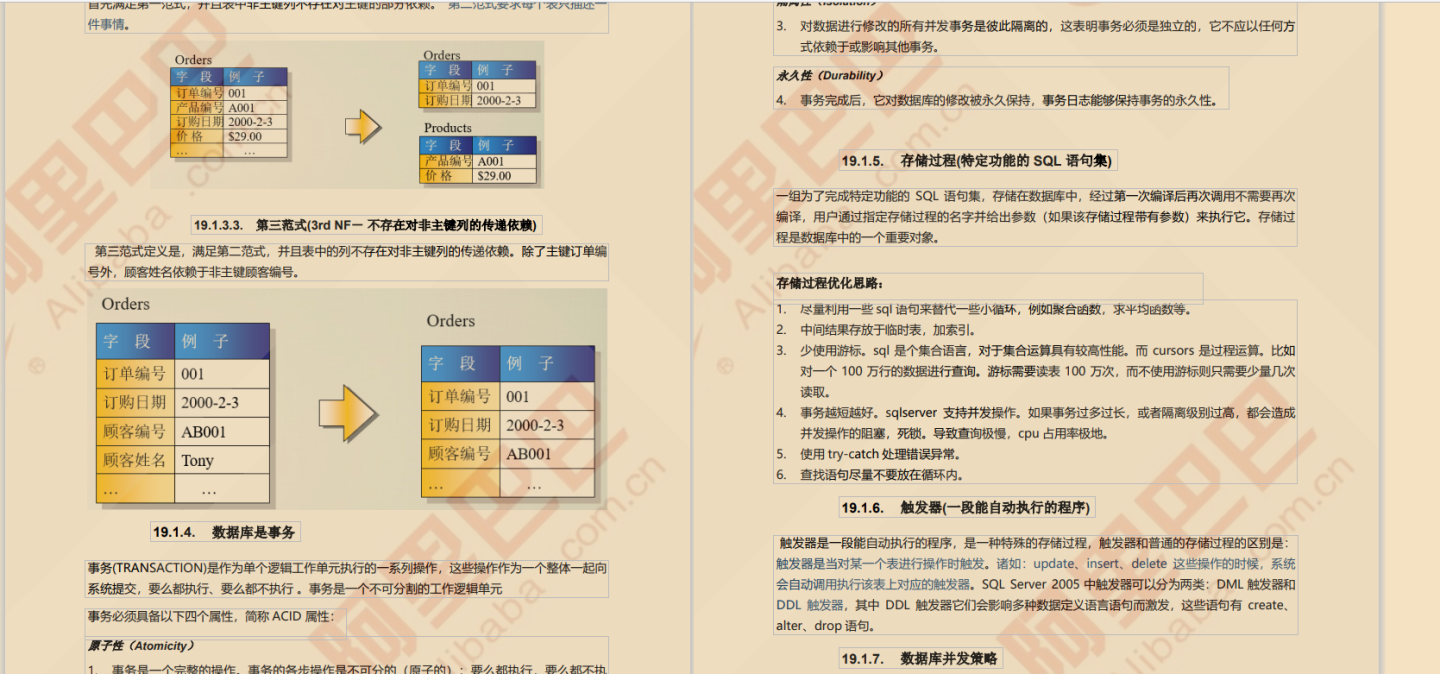
Task: Click list item "中间结果存放于临时表，加索引。"
Action: (x=877, y=330)
